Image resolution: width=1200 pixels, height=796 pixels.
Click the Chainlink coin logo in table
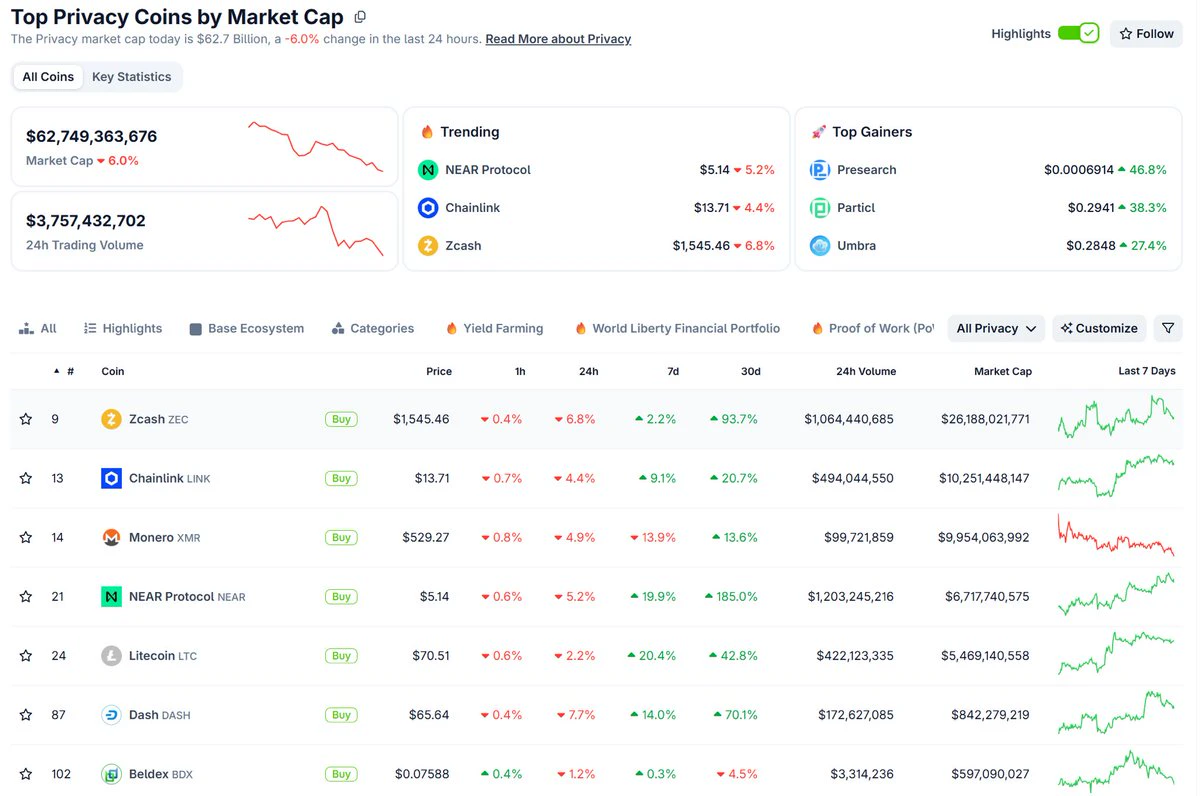tap(111, 478)
